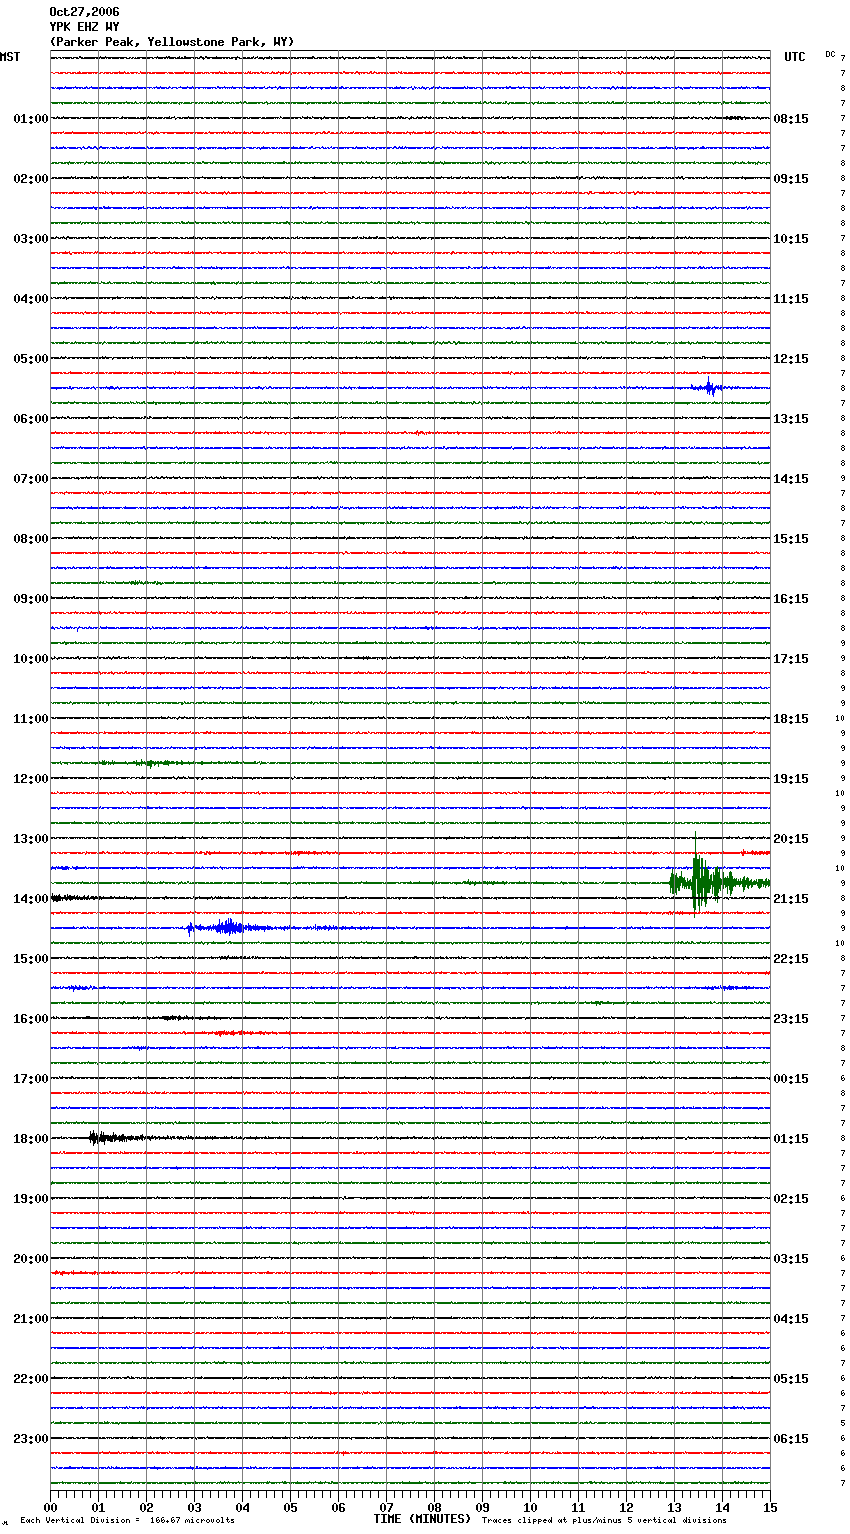Click the "12:00" MST time label
The image size is (850, 1534).
[x=31, y=779]
